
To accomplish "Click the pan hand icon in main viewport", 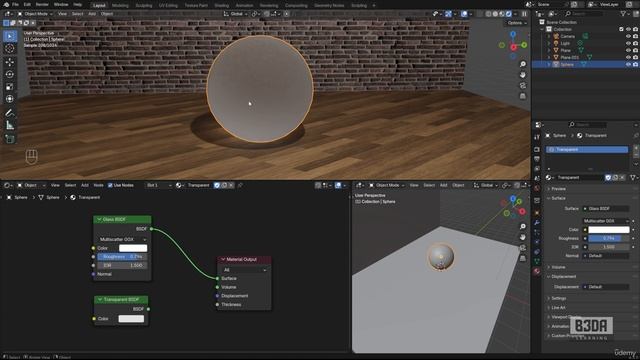I will coord(523,75).
